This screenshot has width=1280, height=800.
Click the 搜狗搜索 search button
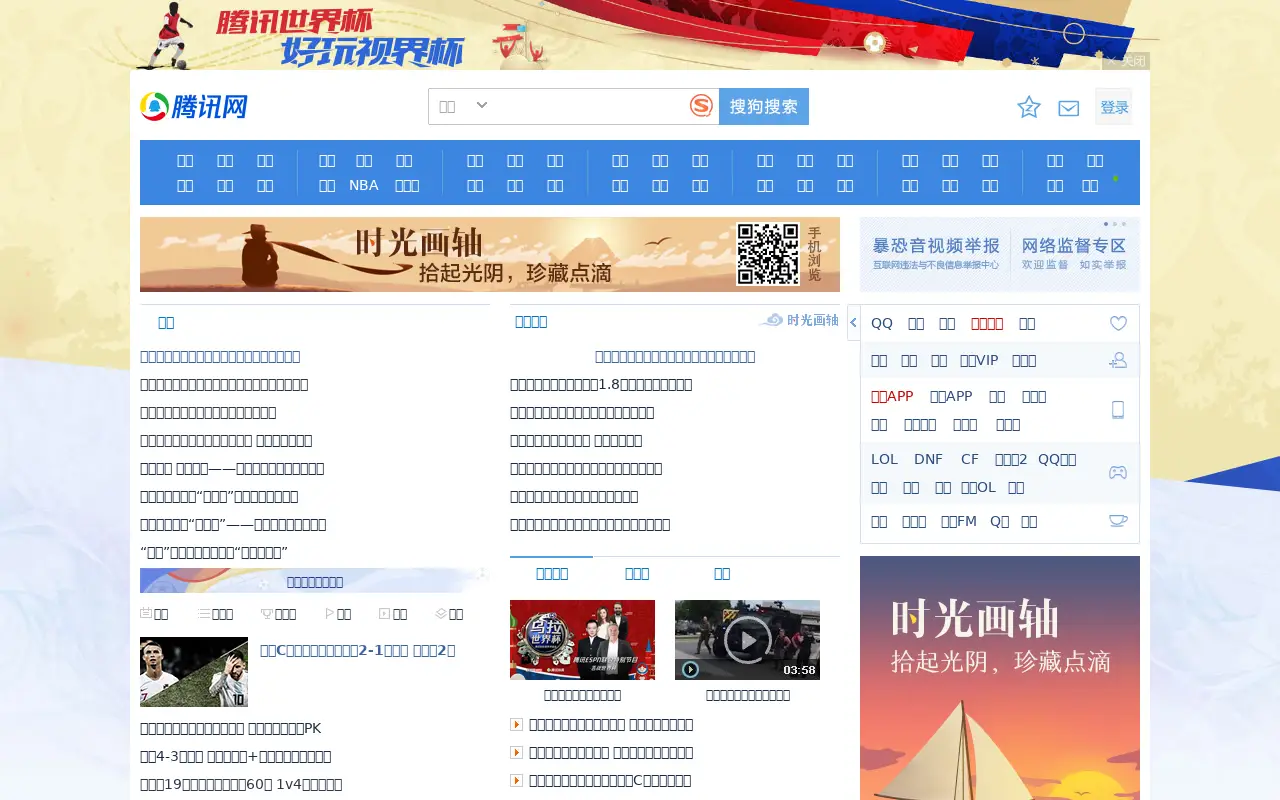[764, 106]
